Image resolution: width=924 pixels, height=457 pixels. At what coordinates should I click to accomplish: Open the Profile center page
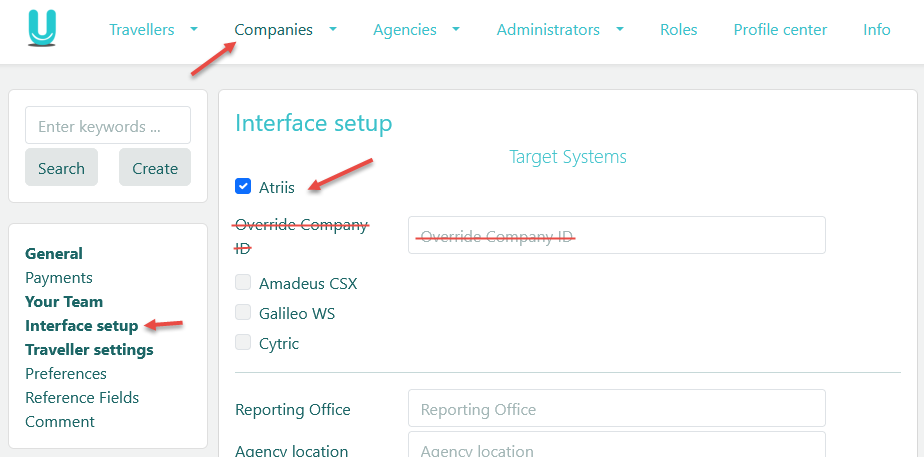[780, 30]
